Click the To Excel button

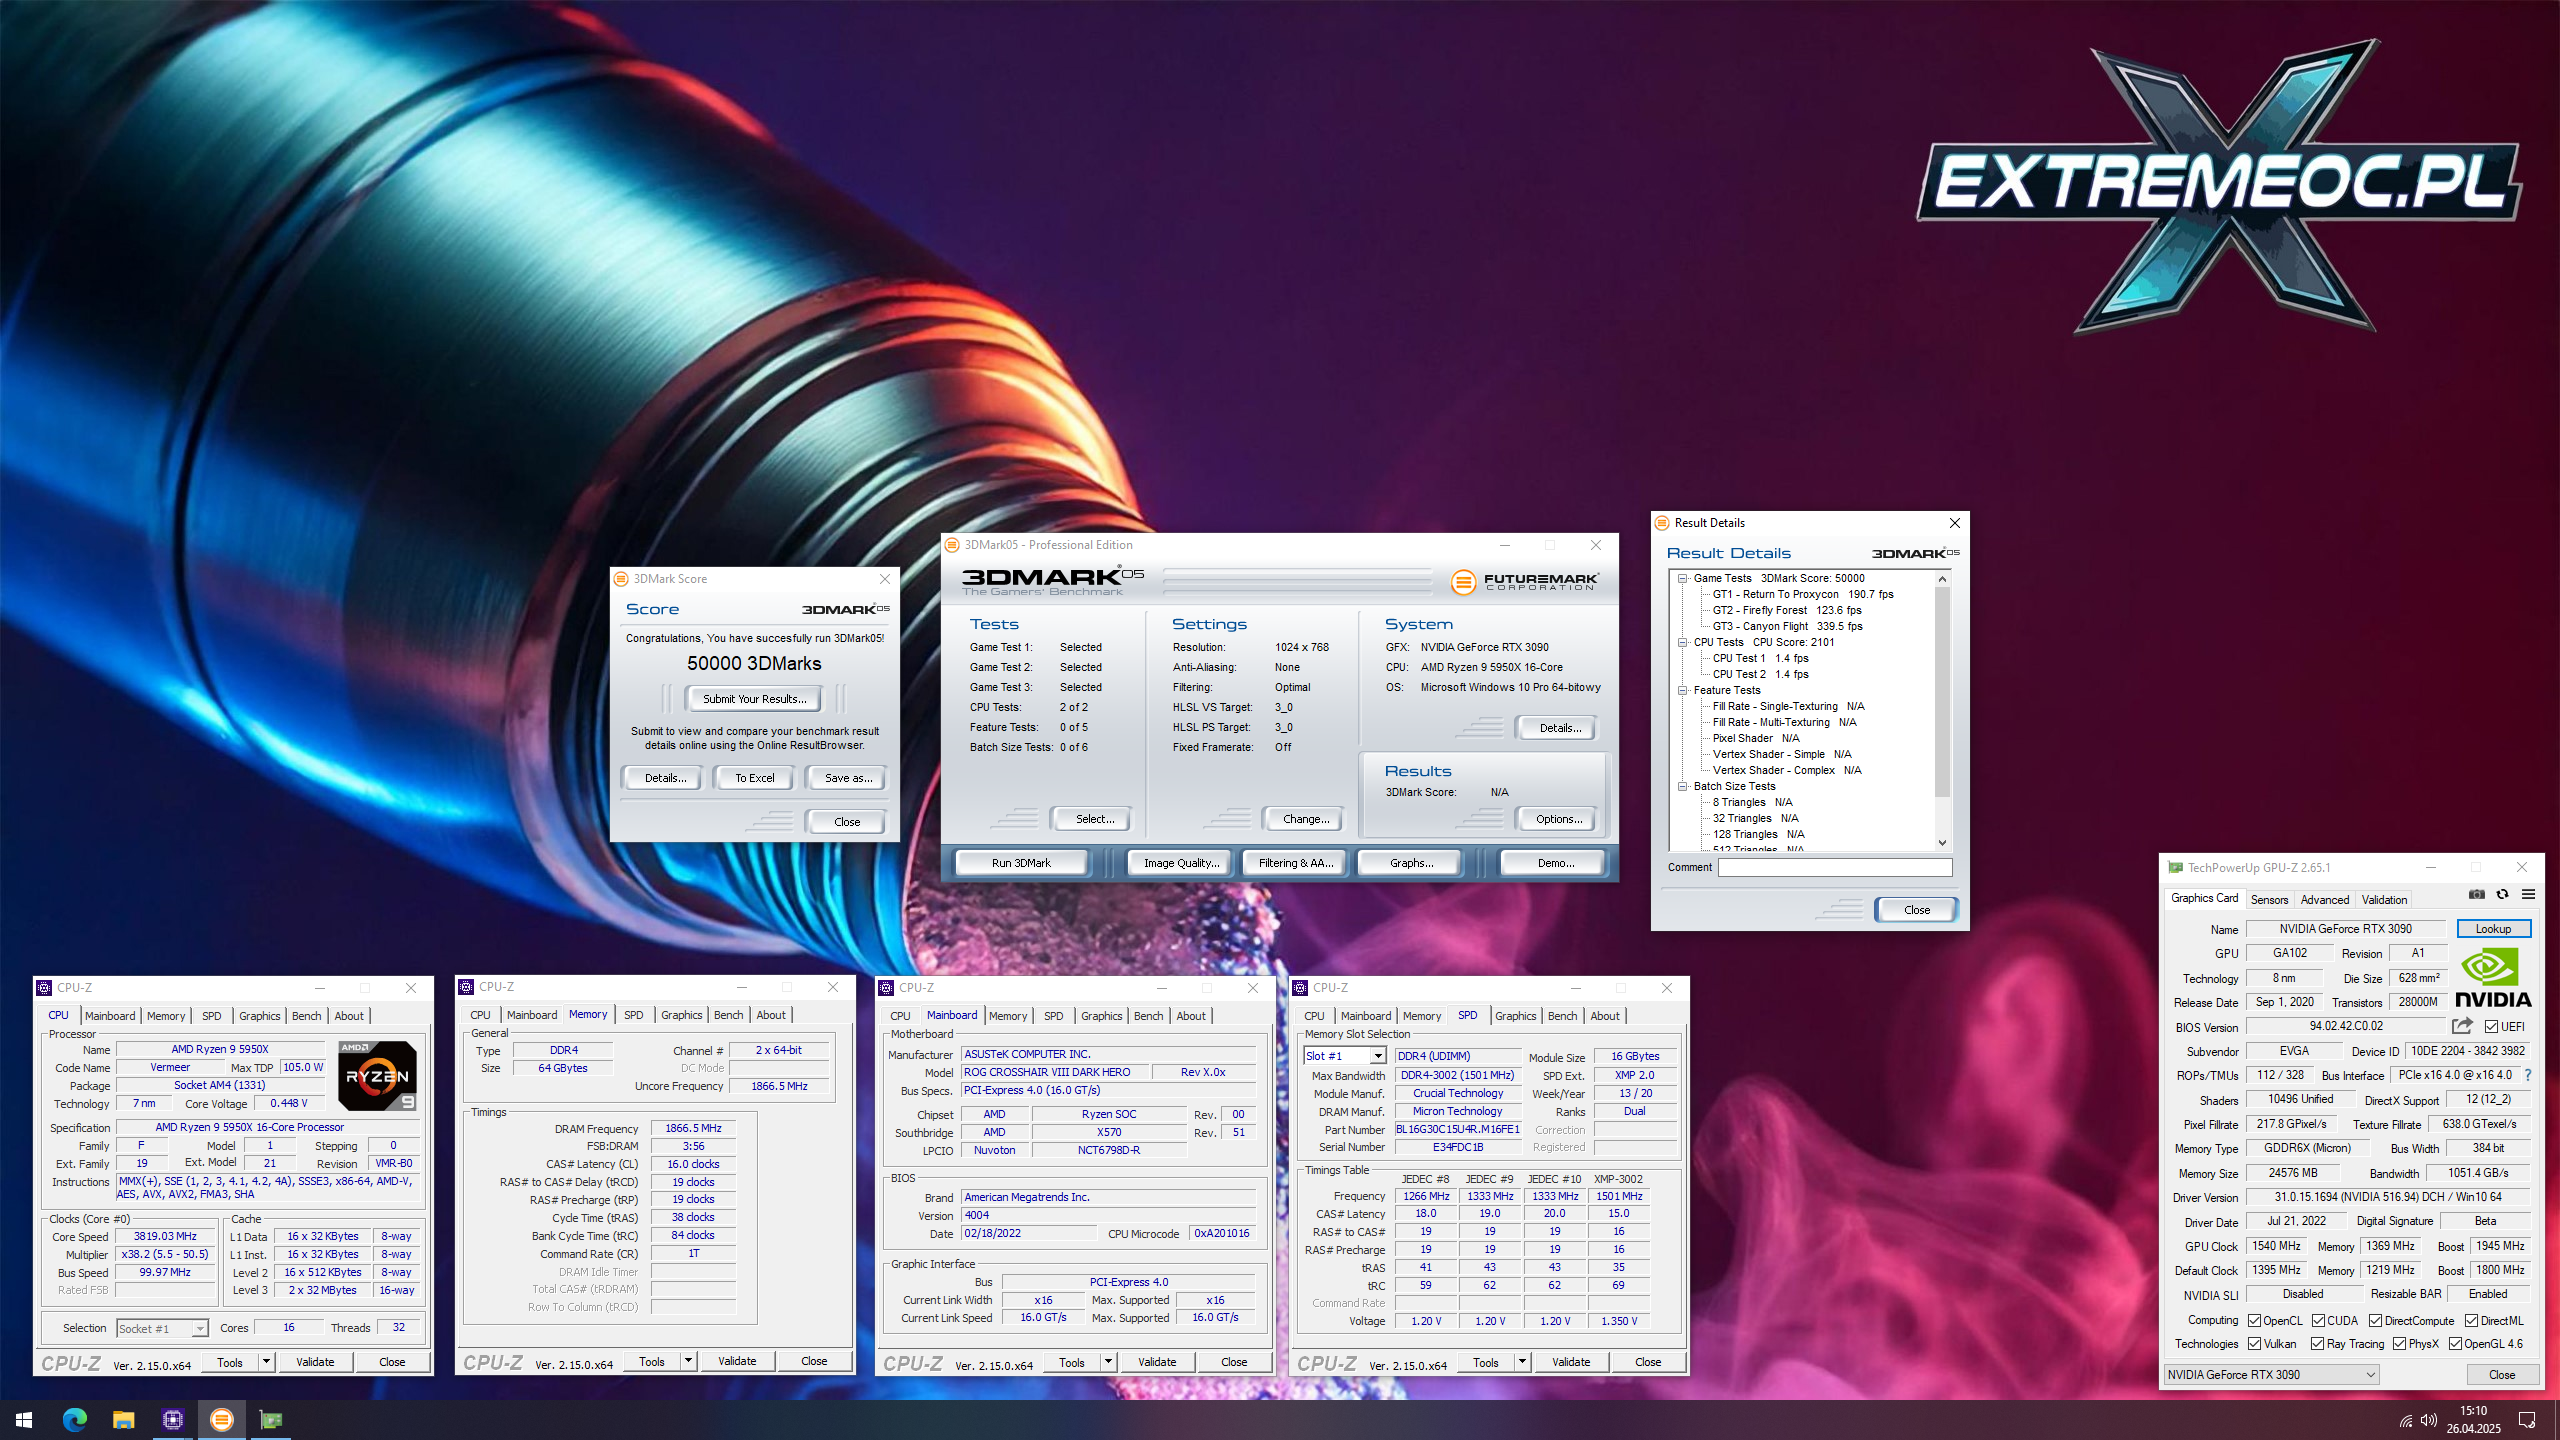[x=754, y=778]
